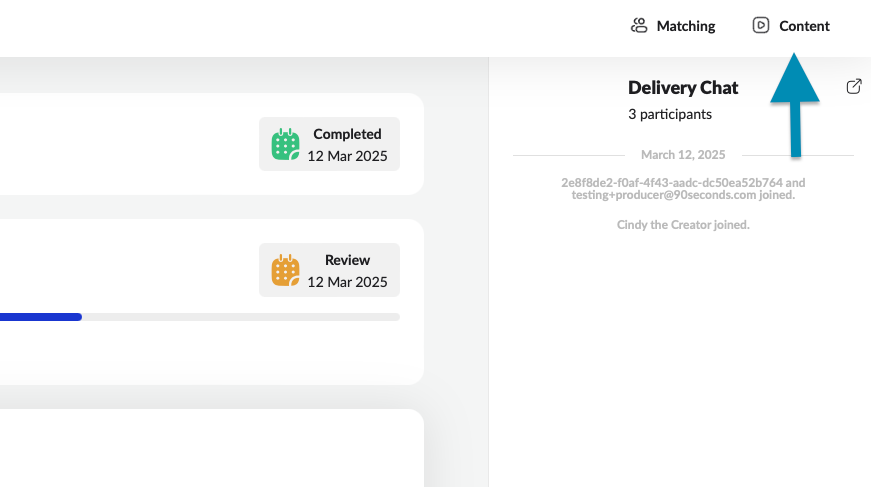Click the green calendar icon beside Completed

pyautogui.click(x=286, y=145)
